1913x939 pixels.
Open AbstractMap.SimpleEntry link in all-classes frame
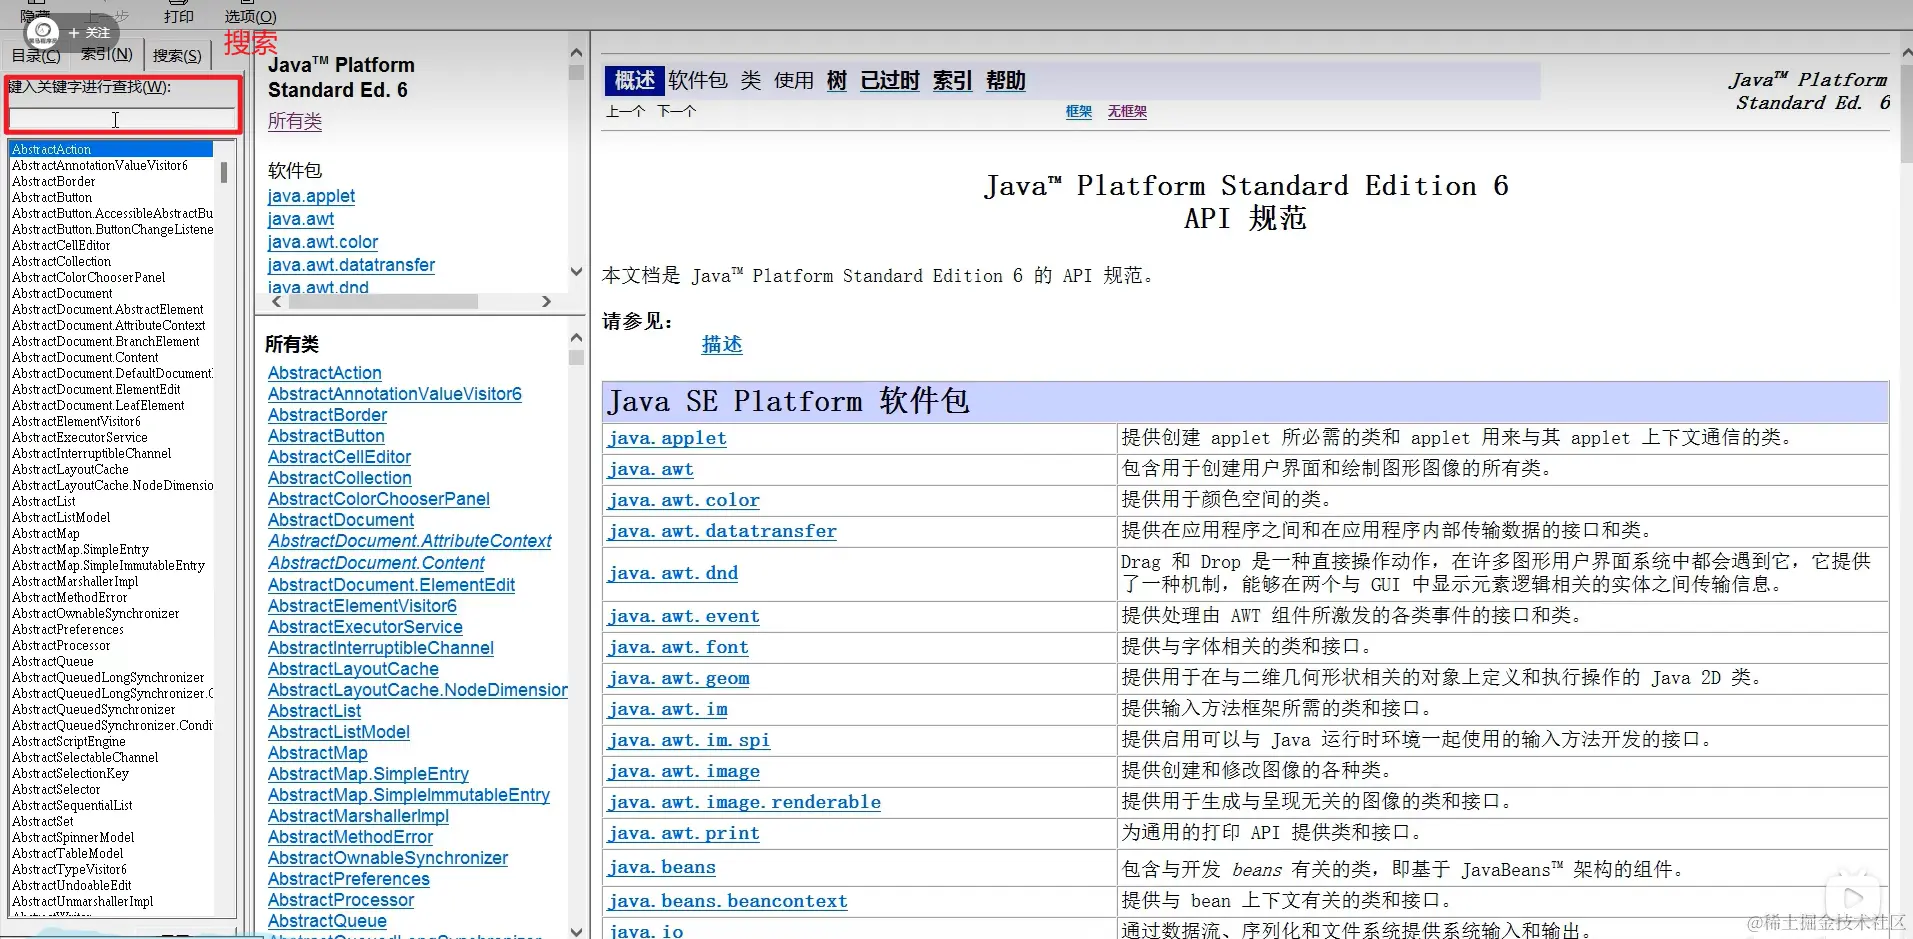coord(368,774)
